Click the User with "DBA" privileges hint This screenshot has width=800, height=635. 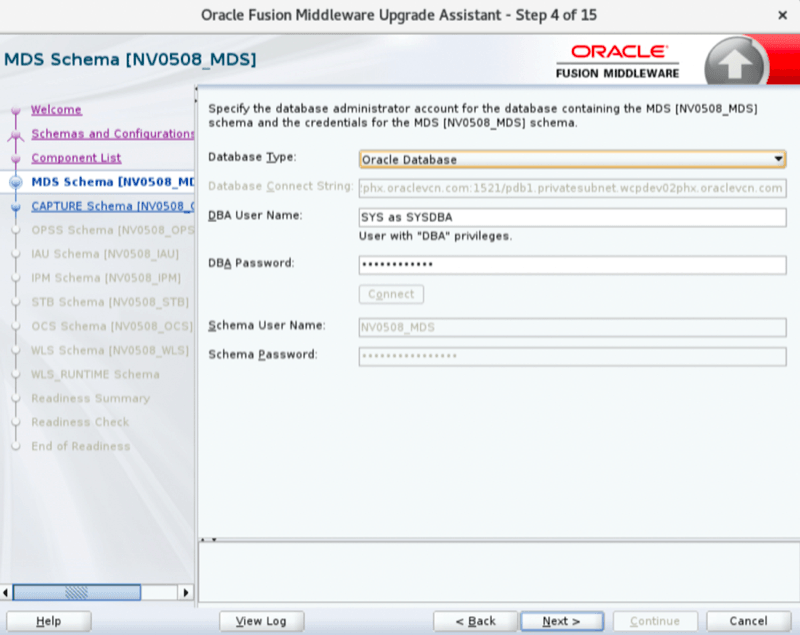(x=435, y=236)
